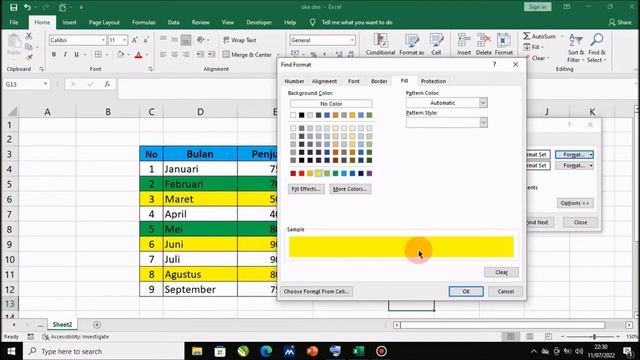Add a new sheet with plus icon
This screenshot has height=360, width=640.
point(97,325)
